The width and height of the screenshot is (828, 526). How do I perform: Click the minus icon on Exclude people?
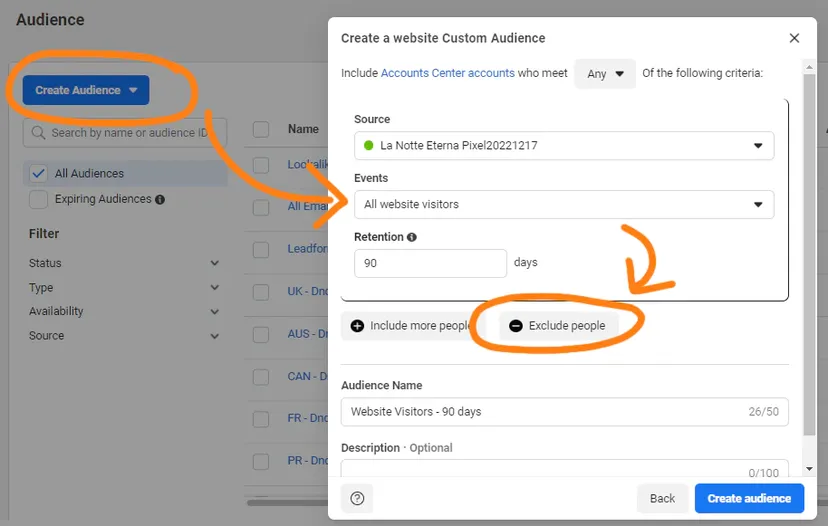tap(516, 326)
